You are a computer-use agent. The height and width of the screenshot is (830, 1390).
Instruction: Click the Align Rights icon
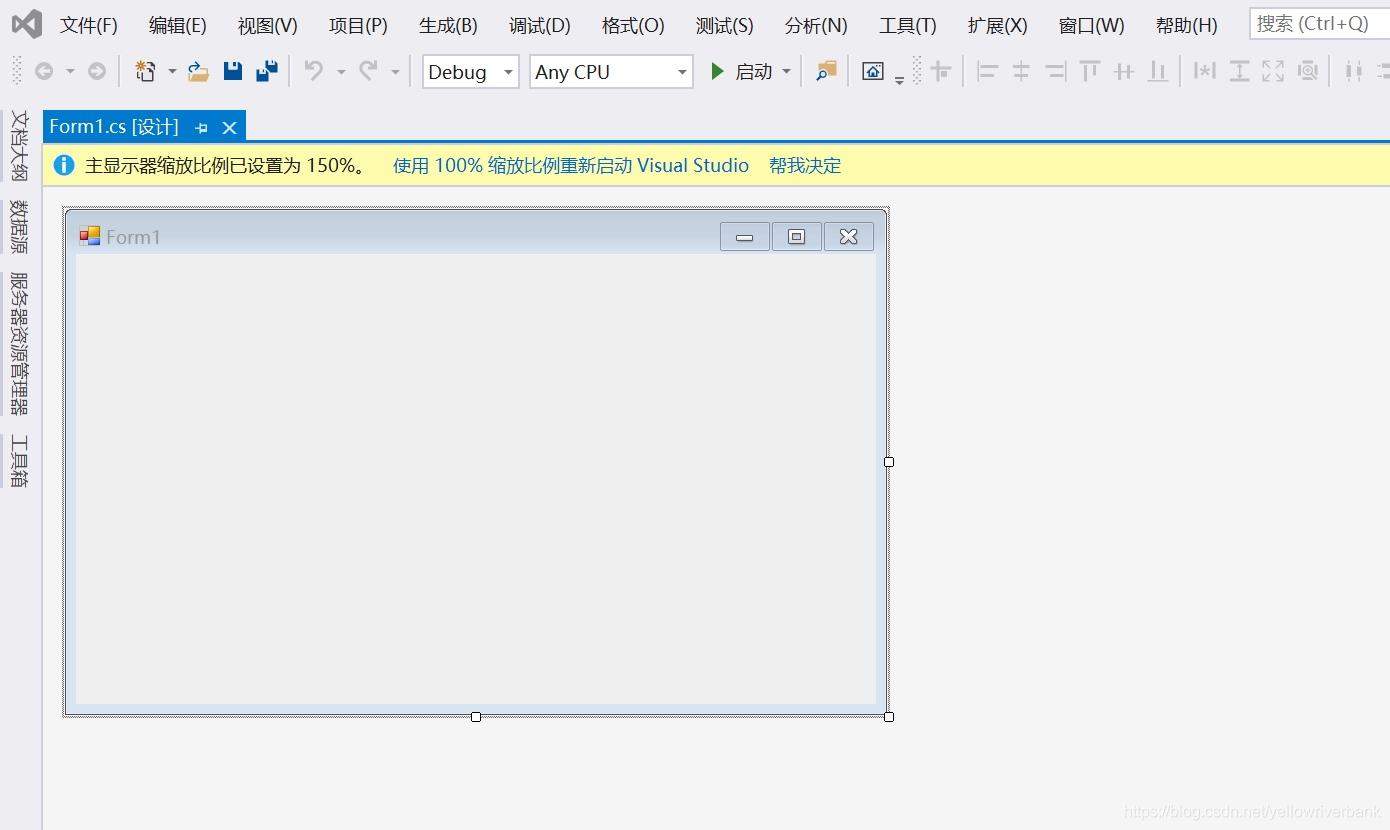pyautogui.click(x=1055, y=71)
